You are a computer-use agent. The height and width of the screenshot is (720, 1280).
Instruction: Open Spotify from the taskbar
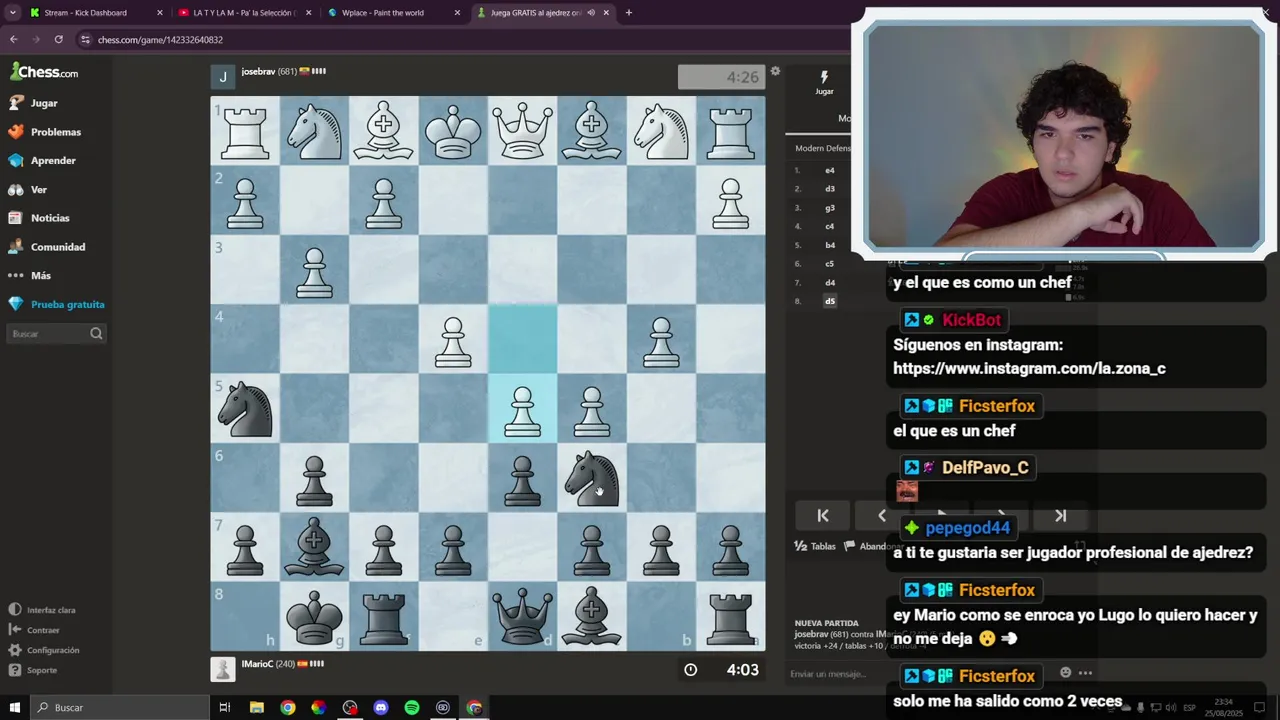point(412,708)
